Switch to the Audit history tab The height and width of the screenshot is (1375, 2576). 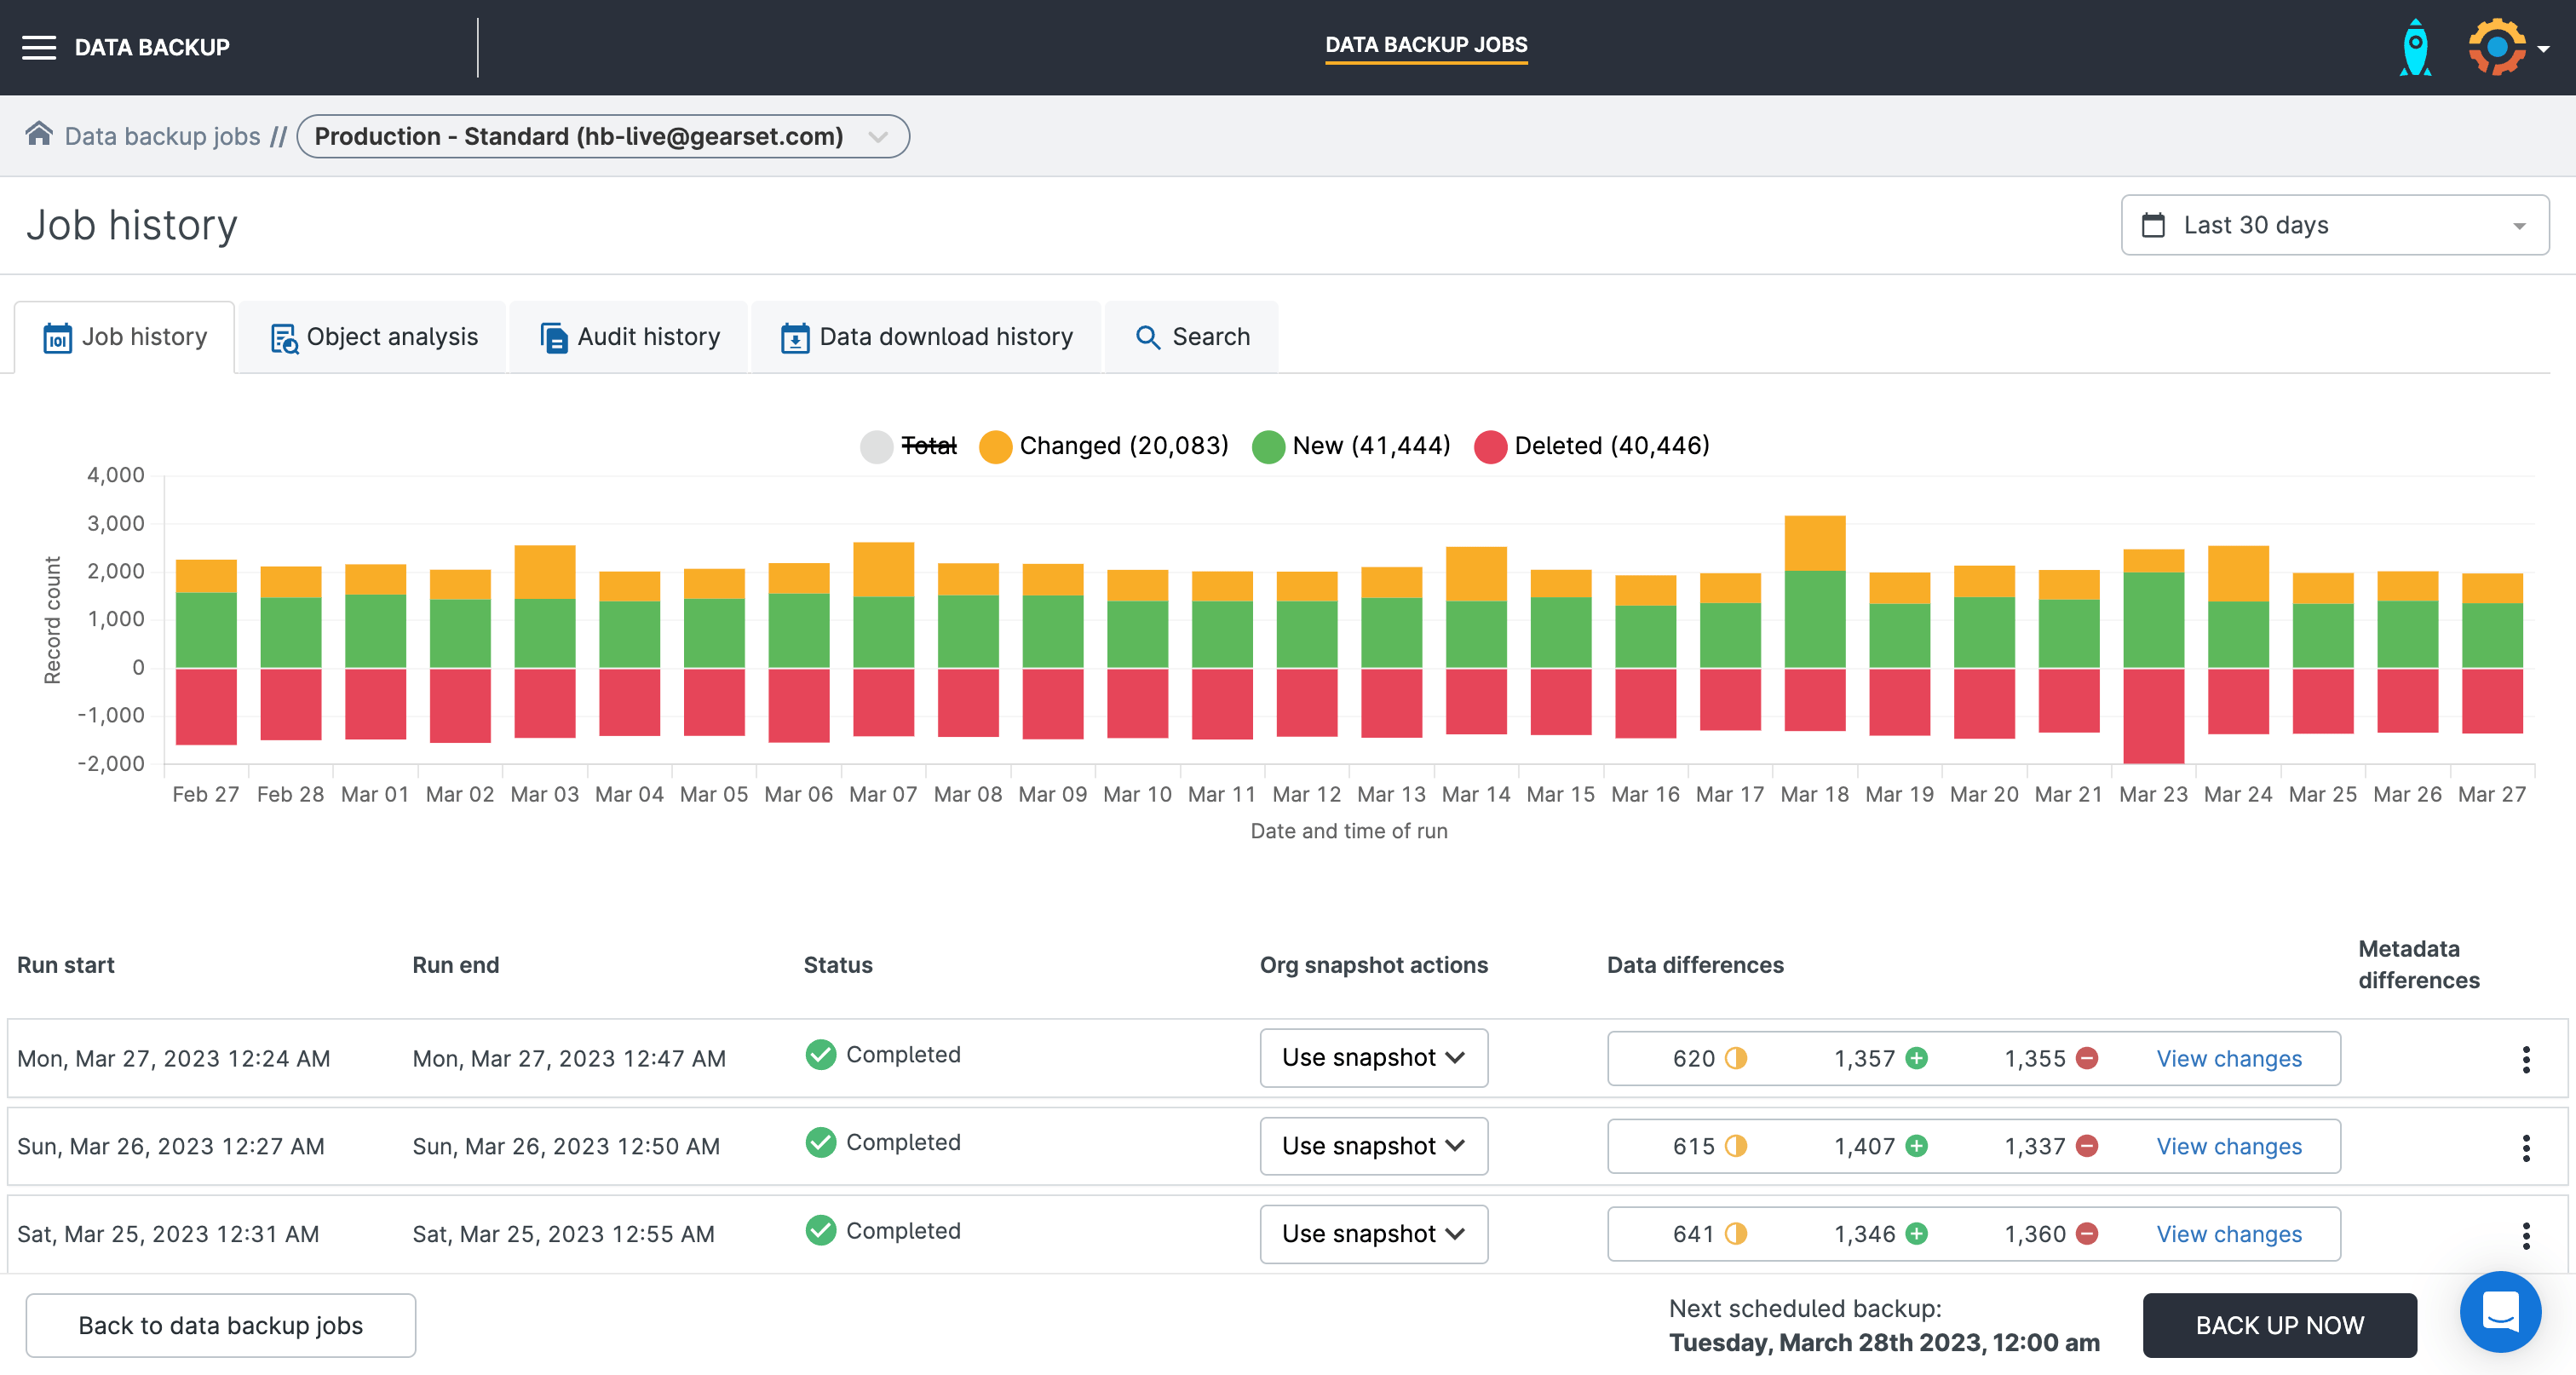pos(630,337)
